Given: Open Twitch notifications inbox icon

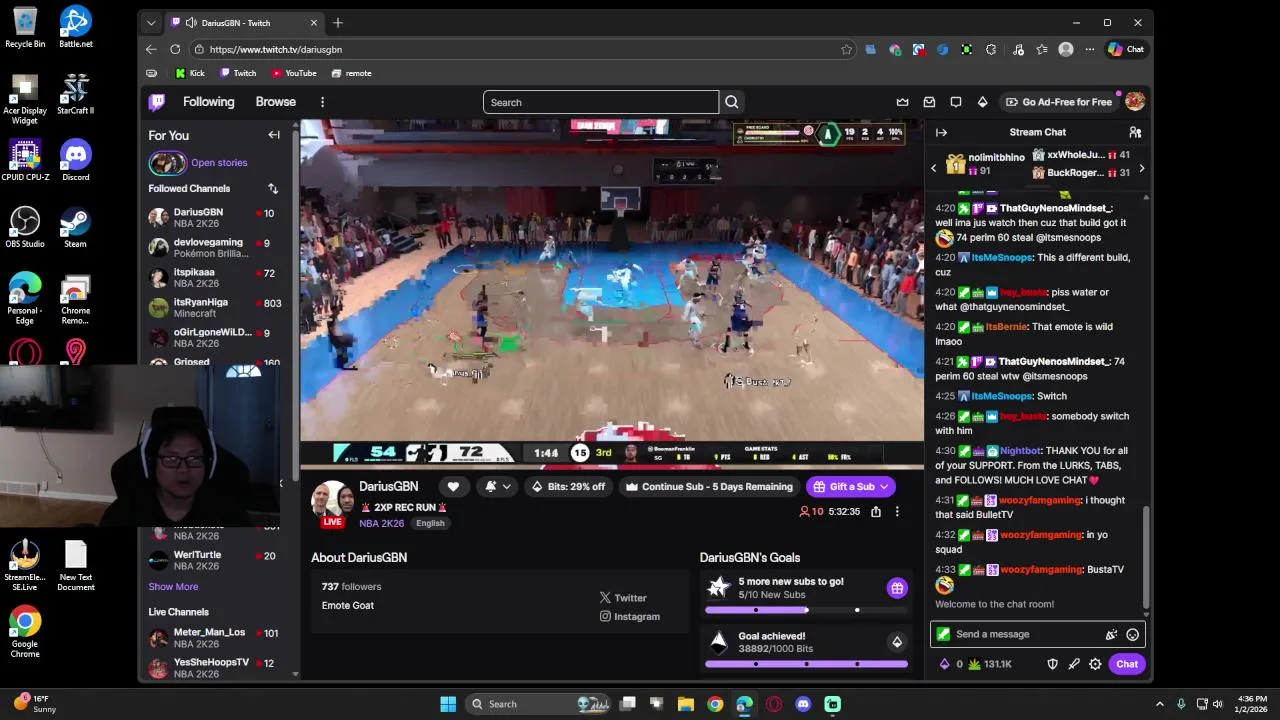Looking at the screenshot, I should (929, 102).
